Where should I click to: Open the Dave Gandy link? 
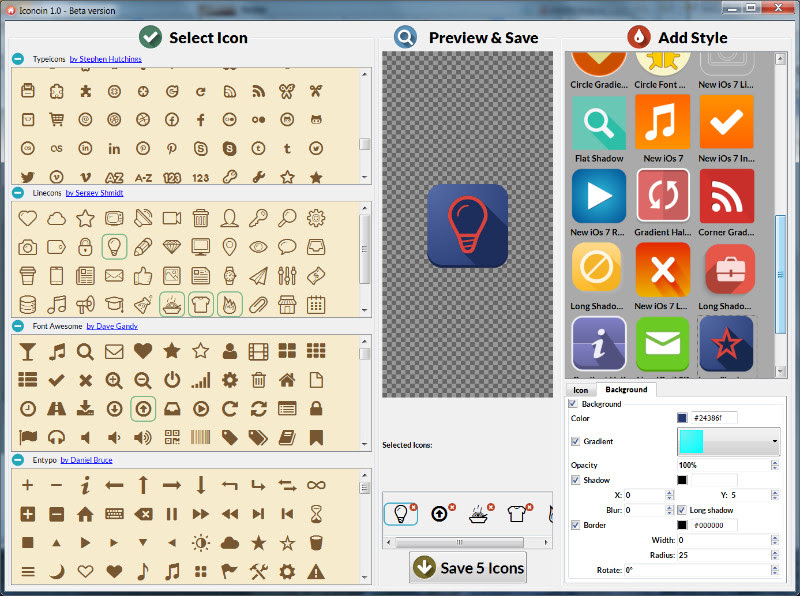click(x=113, y=325)
